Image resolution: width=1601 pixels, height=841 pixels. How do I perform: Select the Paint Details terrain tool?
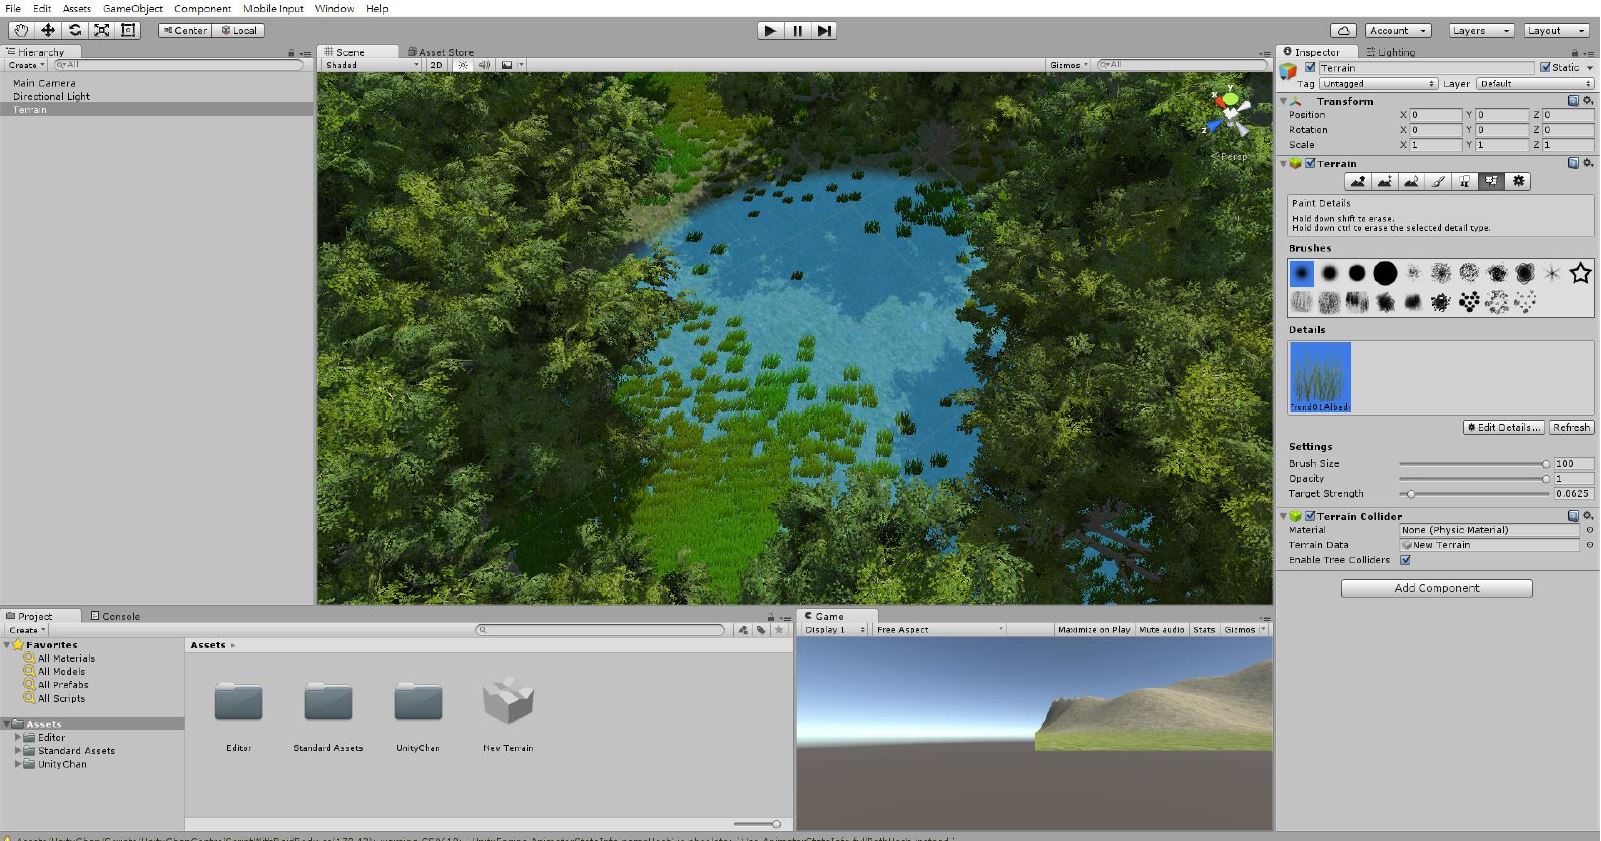coord(1492,181)
